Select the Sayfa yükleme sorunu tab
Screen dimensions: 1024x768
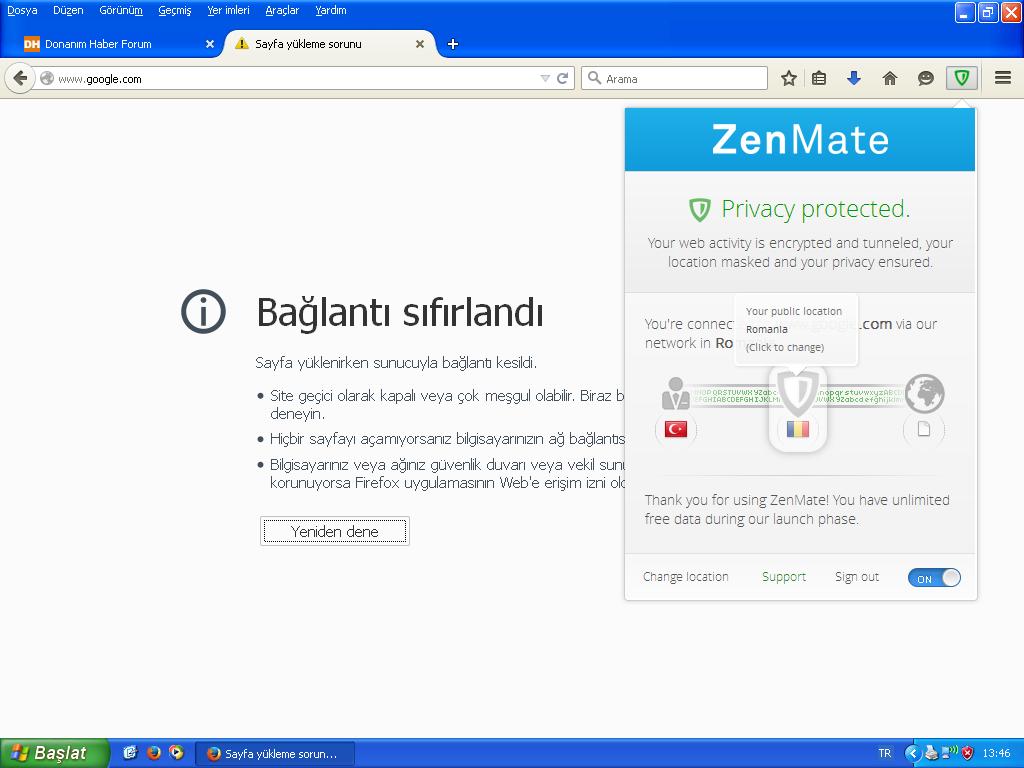[330, 44]
